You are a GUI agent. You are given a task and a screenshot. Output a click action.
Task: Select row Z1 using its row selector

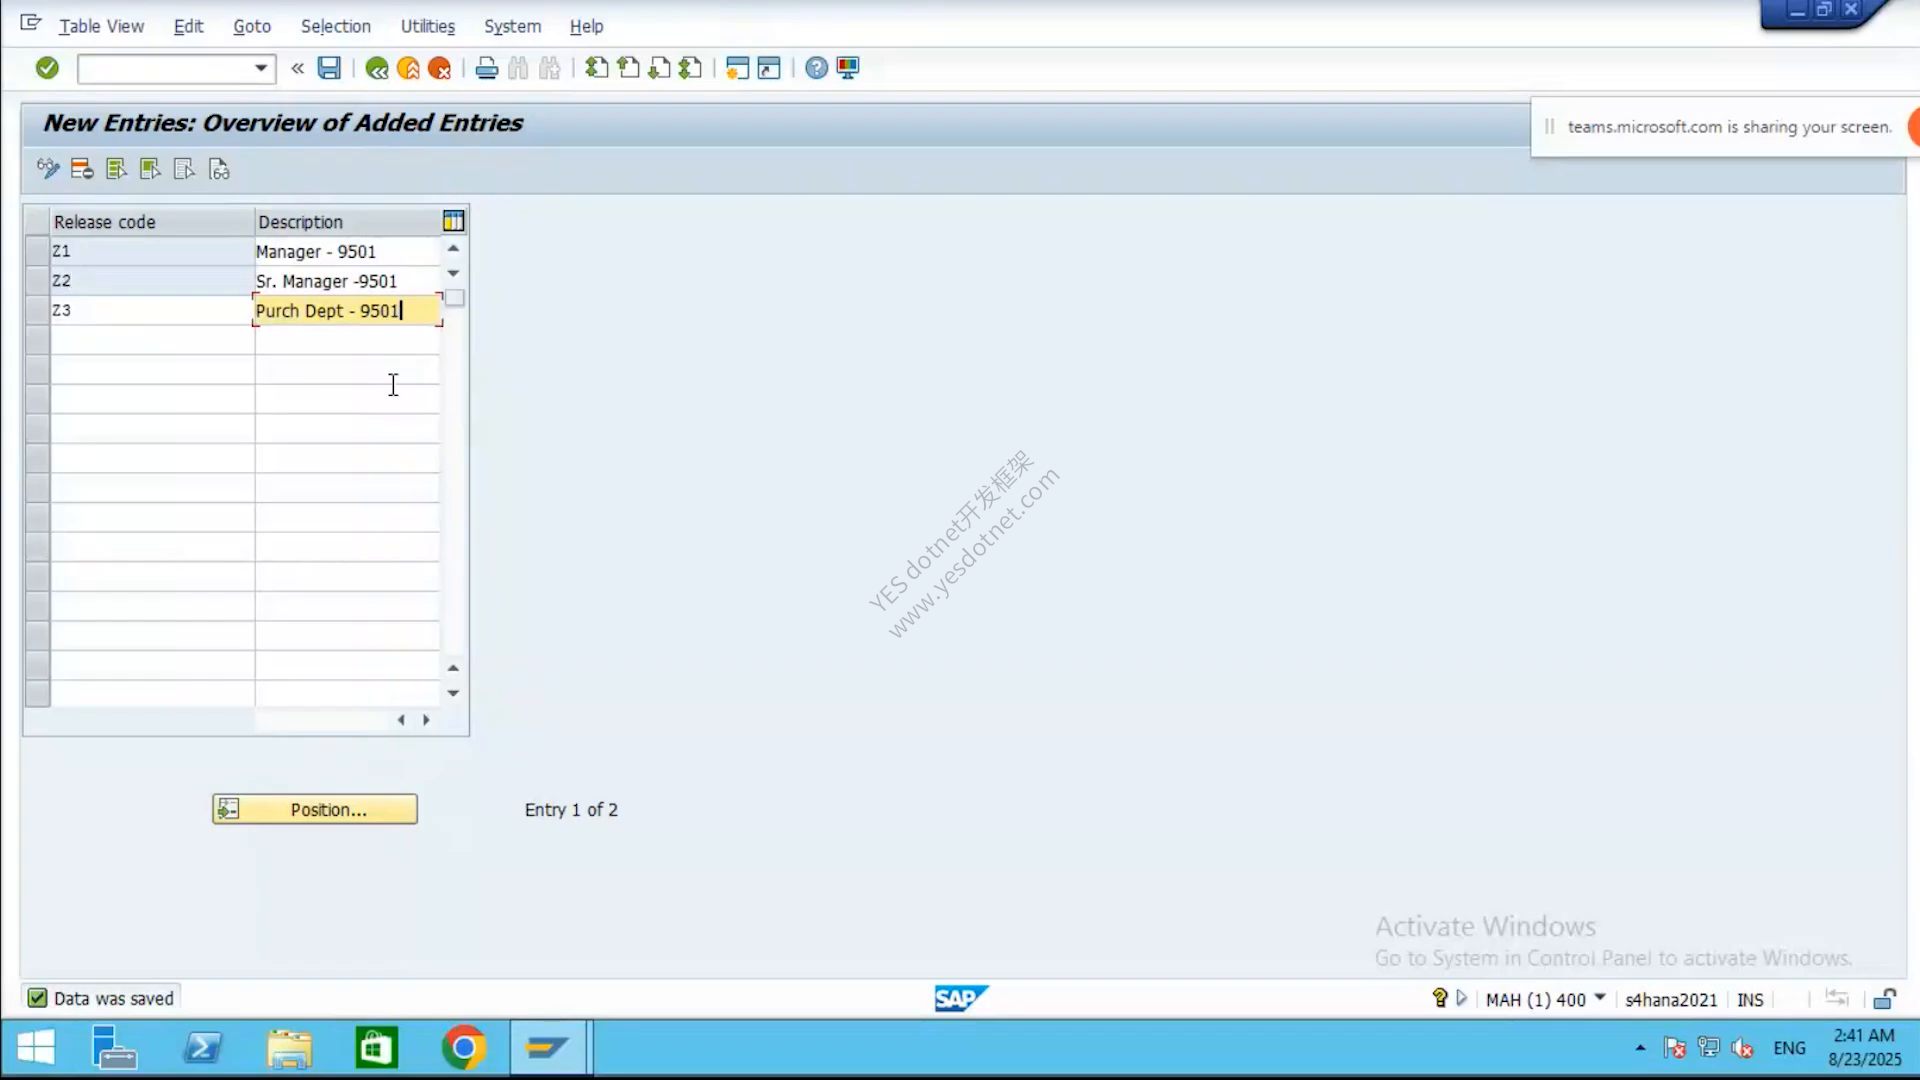37,251
